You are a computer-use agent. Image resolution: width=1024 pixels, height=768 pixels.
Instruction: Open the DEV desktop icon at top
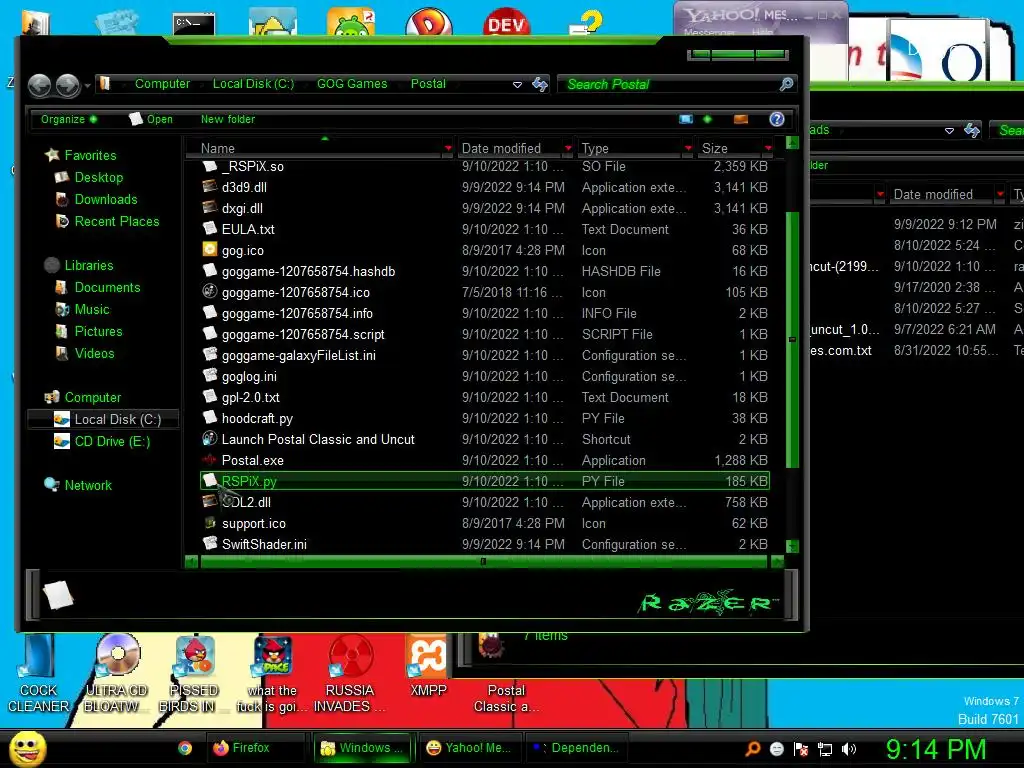point(506,23)
